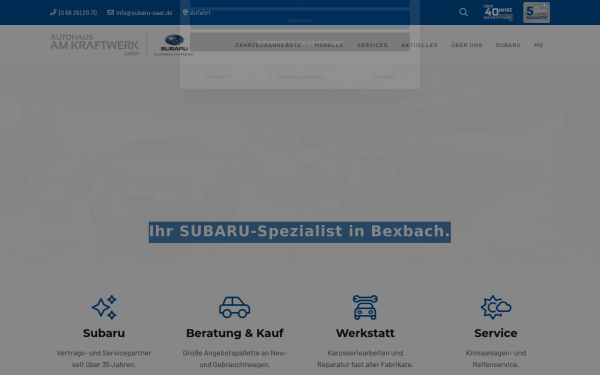Click the sparkle stars icon above Subaru

pyautogui.click(x=104, y=307)
